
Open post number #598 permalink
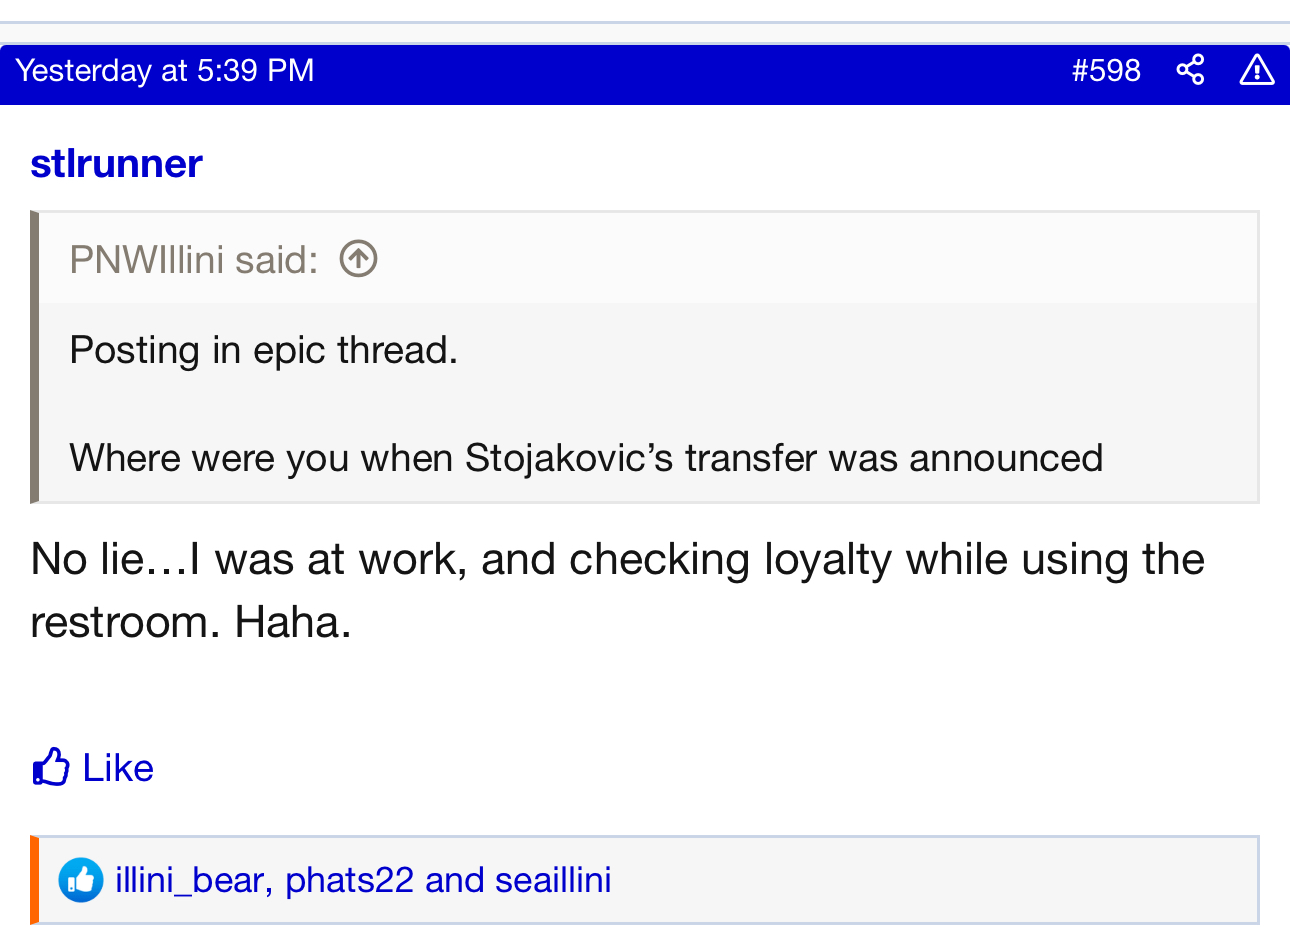[1105, 70]
